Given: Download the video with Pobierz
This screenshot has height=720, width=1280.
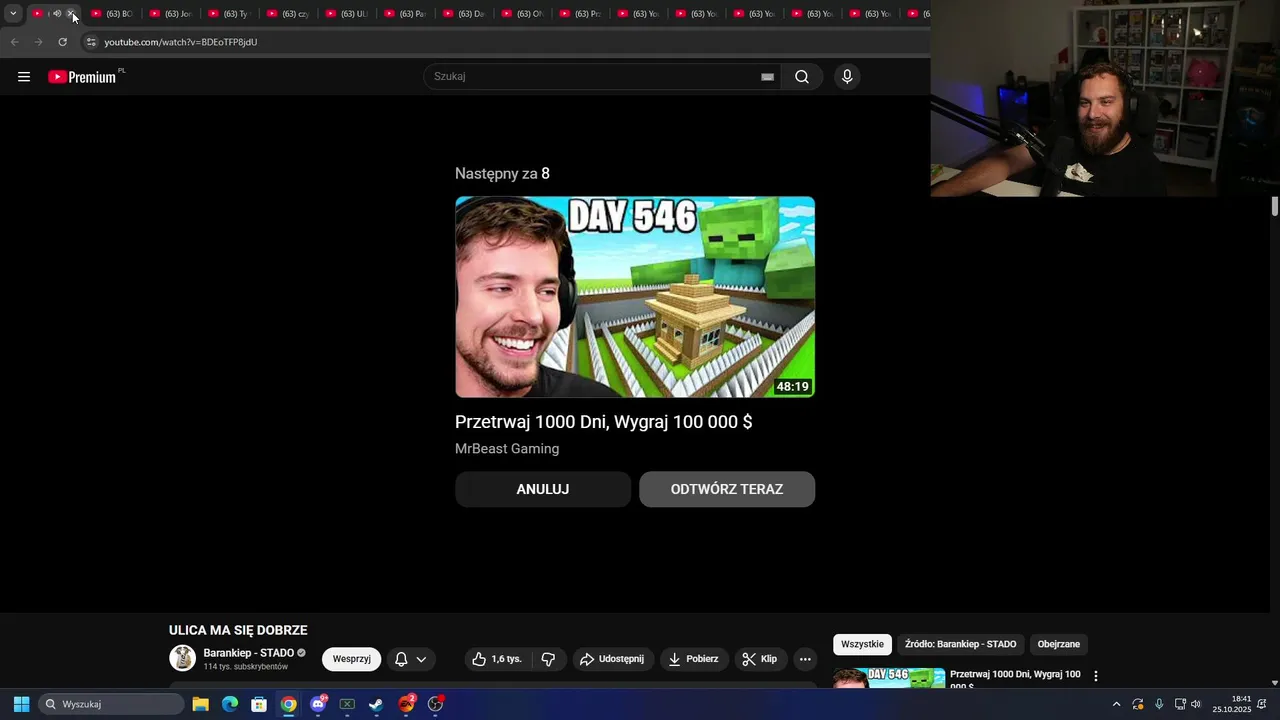Looking at the screenshot, I should 694,659.
